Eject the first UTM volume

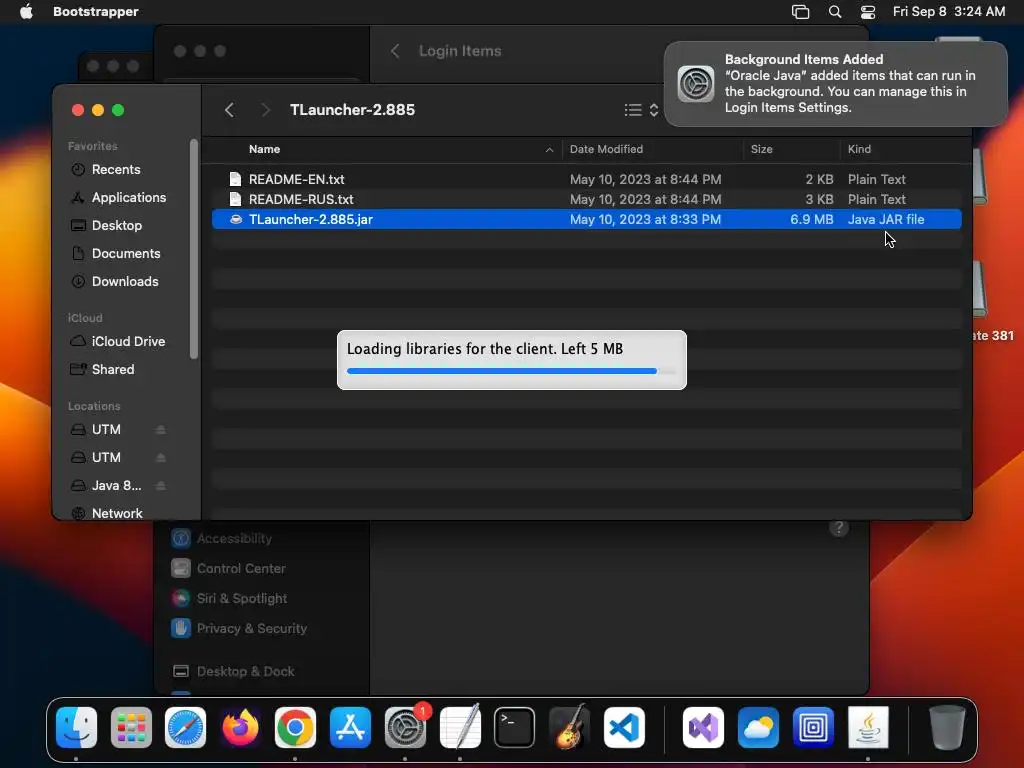[161, 430]
